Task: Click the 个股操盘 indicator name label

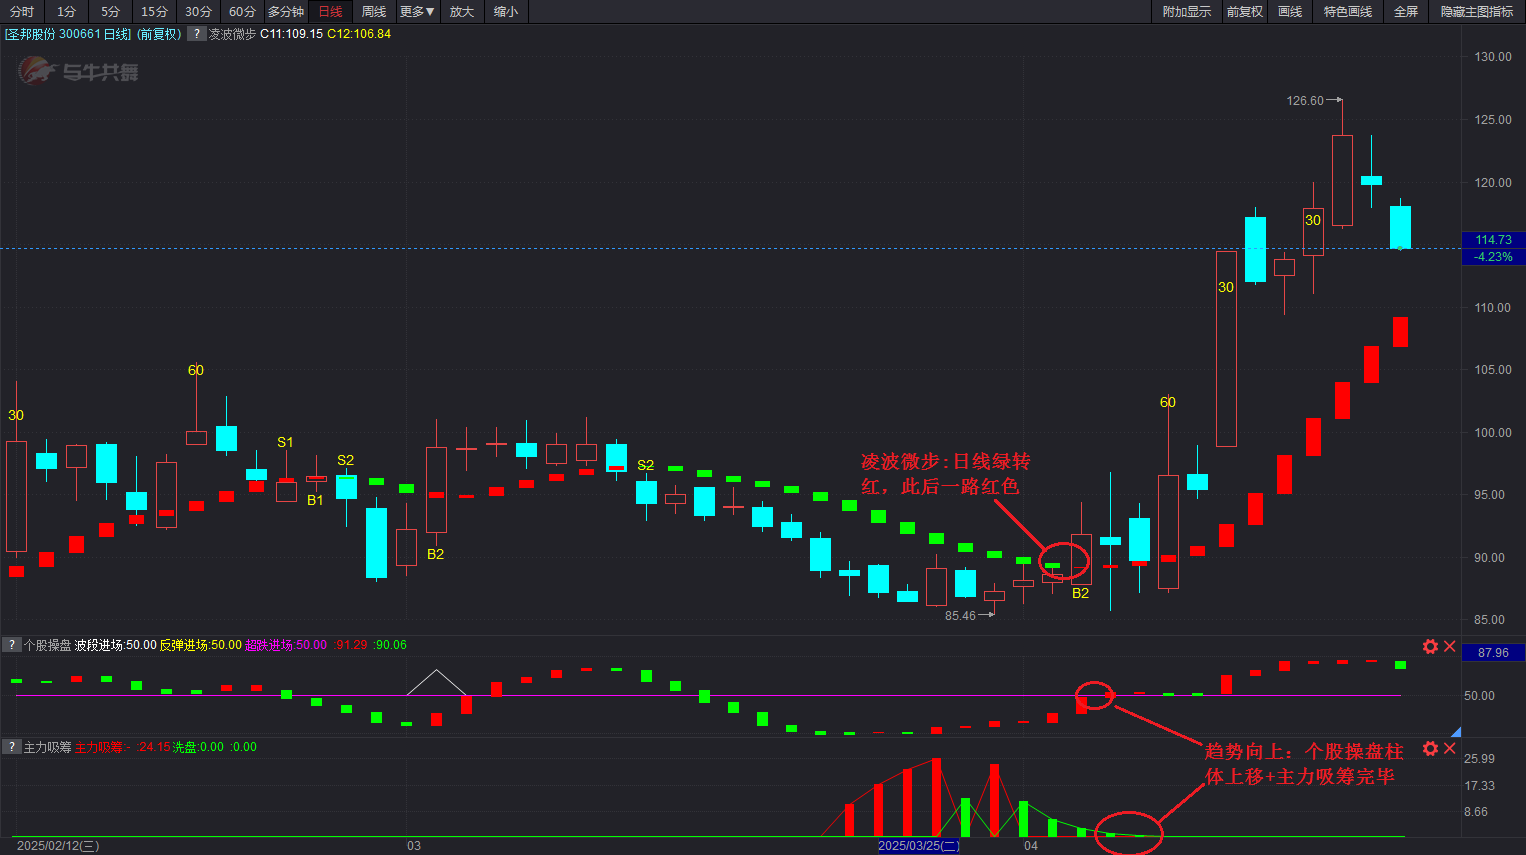Action: (48, 645)
